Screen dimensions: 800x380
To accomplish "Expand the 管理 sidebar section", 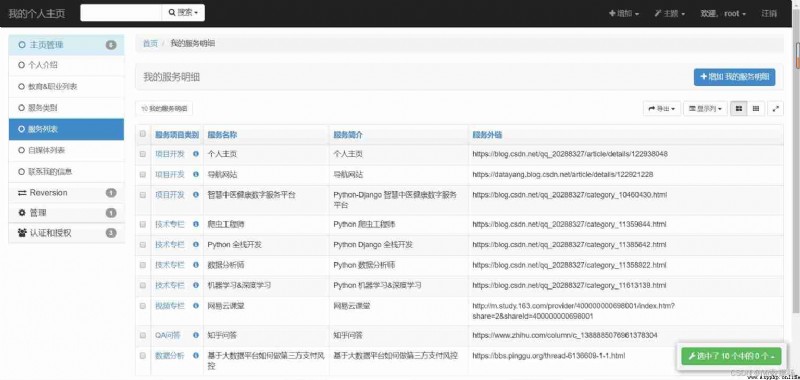I will point(66,213).
